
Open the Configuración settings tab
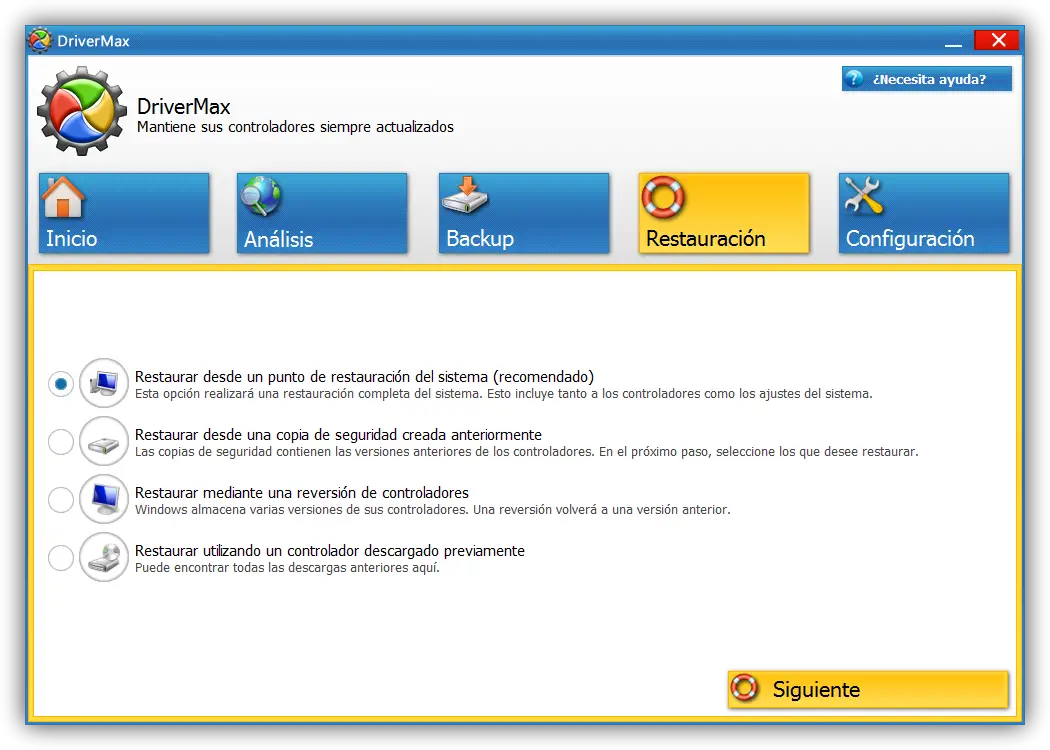point(923,213)
